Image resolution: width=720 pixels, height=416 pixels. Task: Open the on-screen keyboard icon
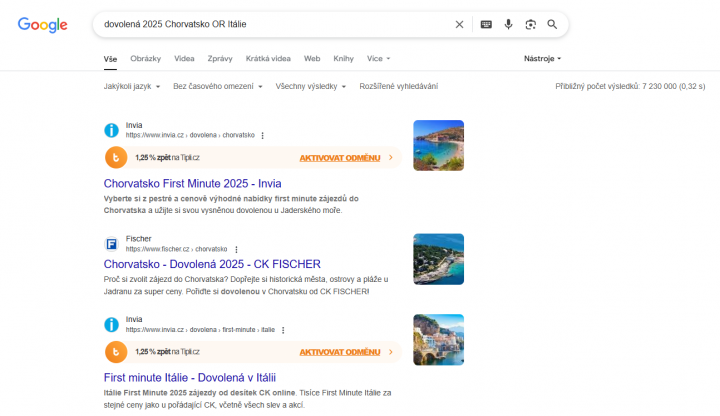pos(486,24)
